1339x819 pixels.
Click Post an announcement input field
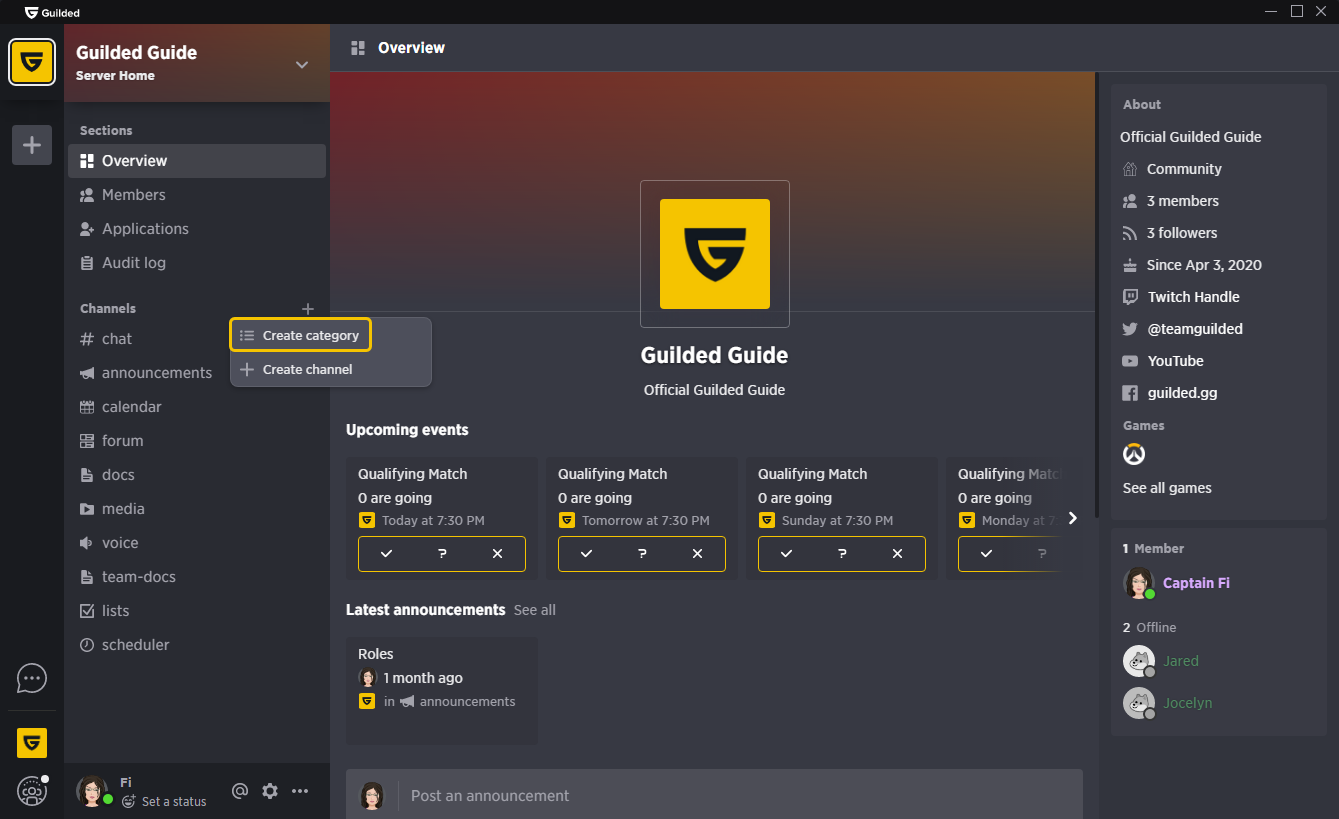740,796
